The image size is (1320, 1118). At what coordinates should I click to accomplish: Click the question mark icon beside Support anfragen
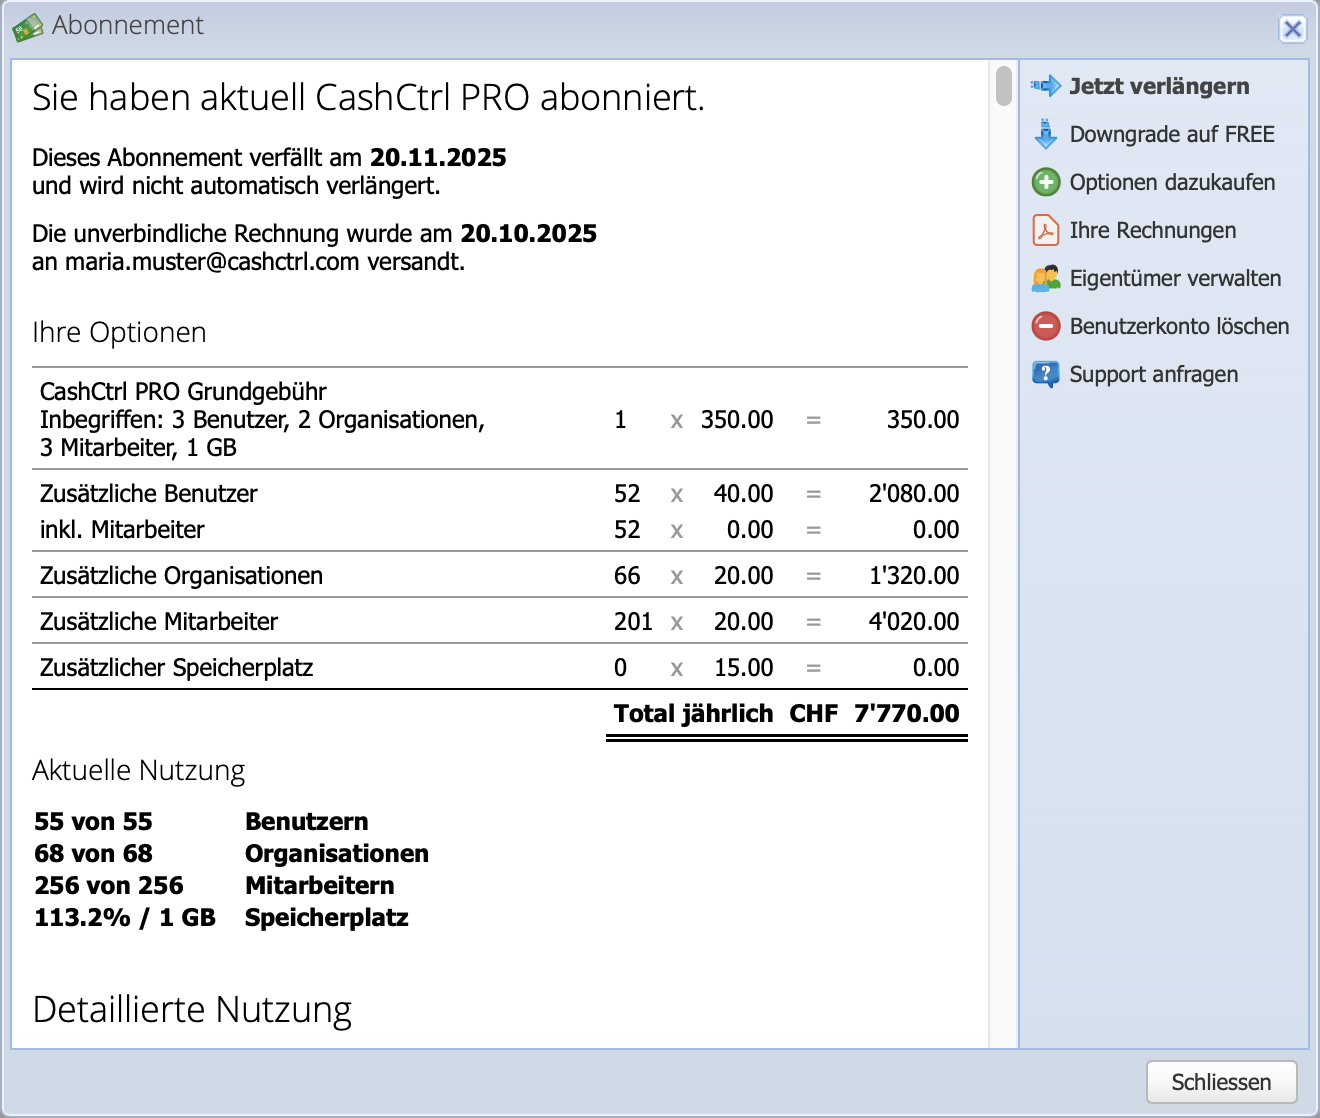click(1046, 374)
